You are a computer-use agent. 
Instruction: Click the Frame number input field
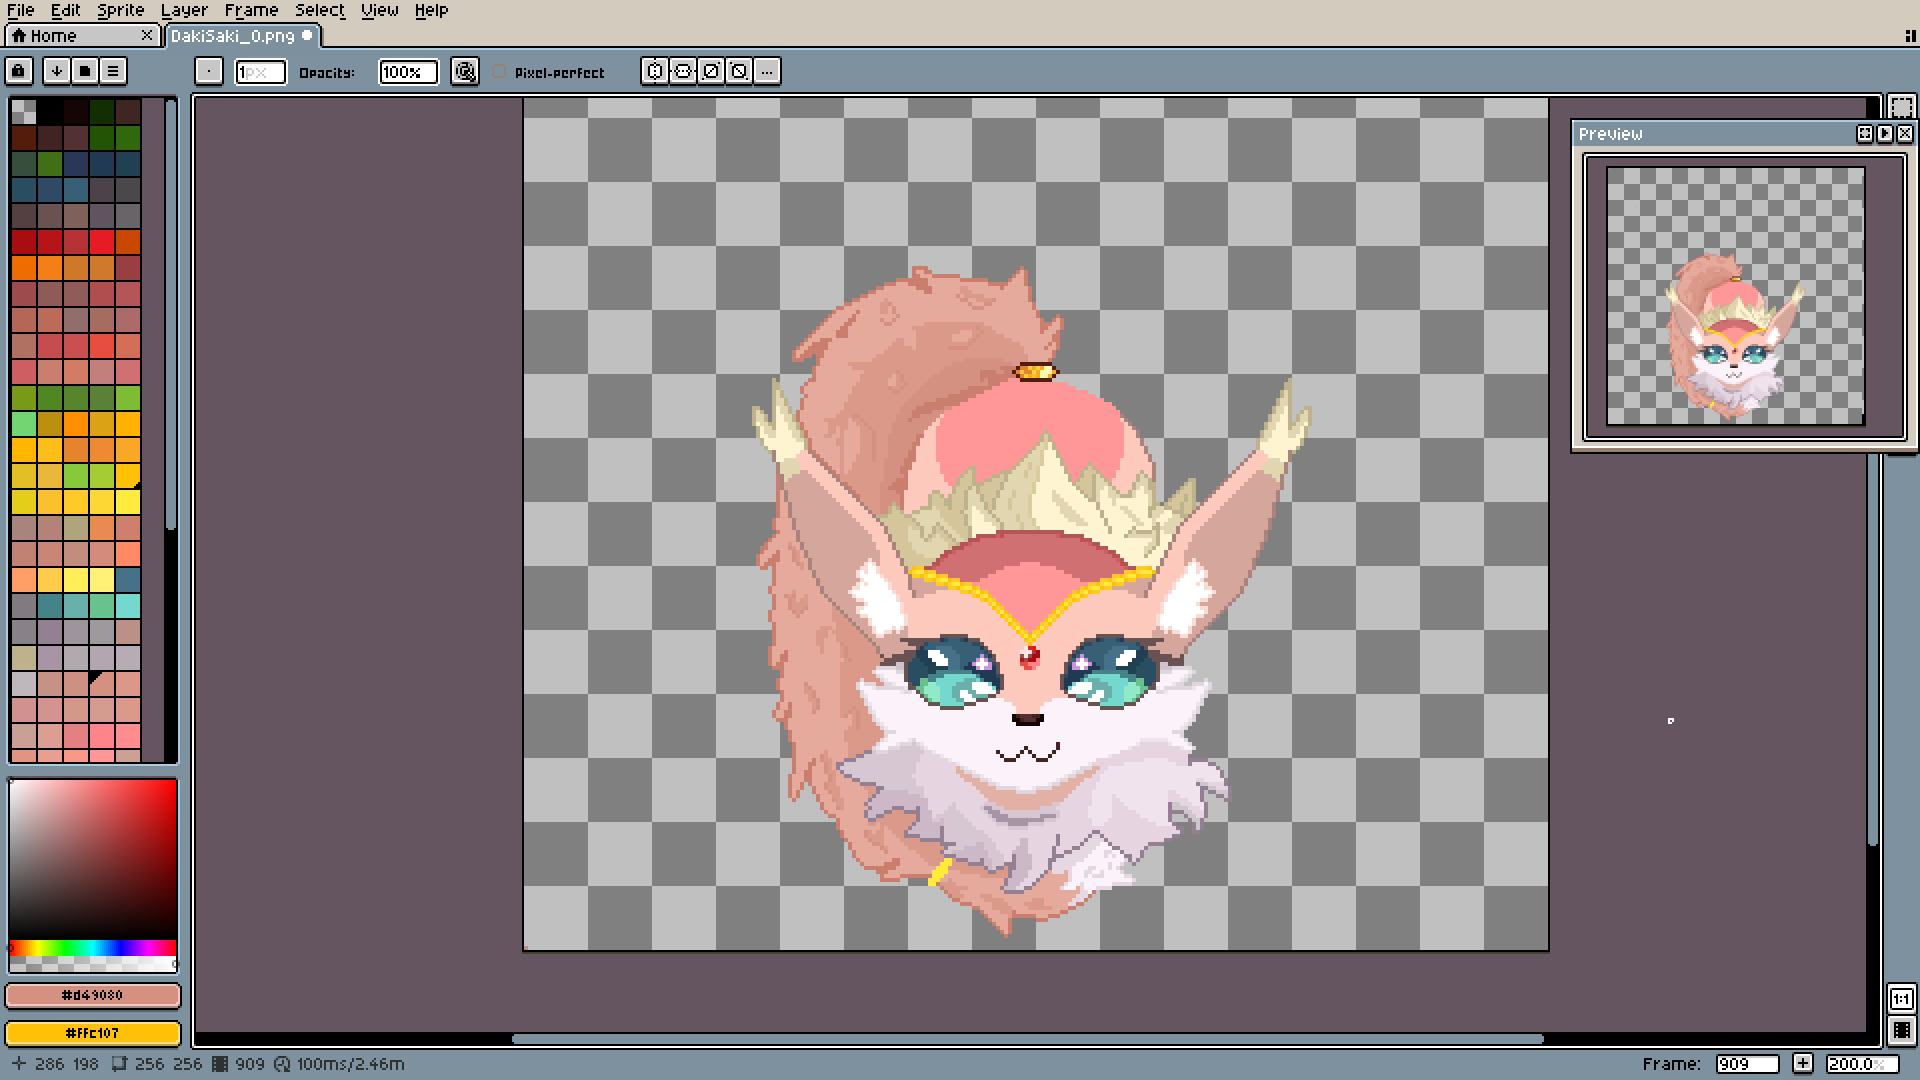[1746, 1064]
